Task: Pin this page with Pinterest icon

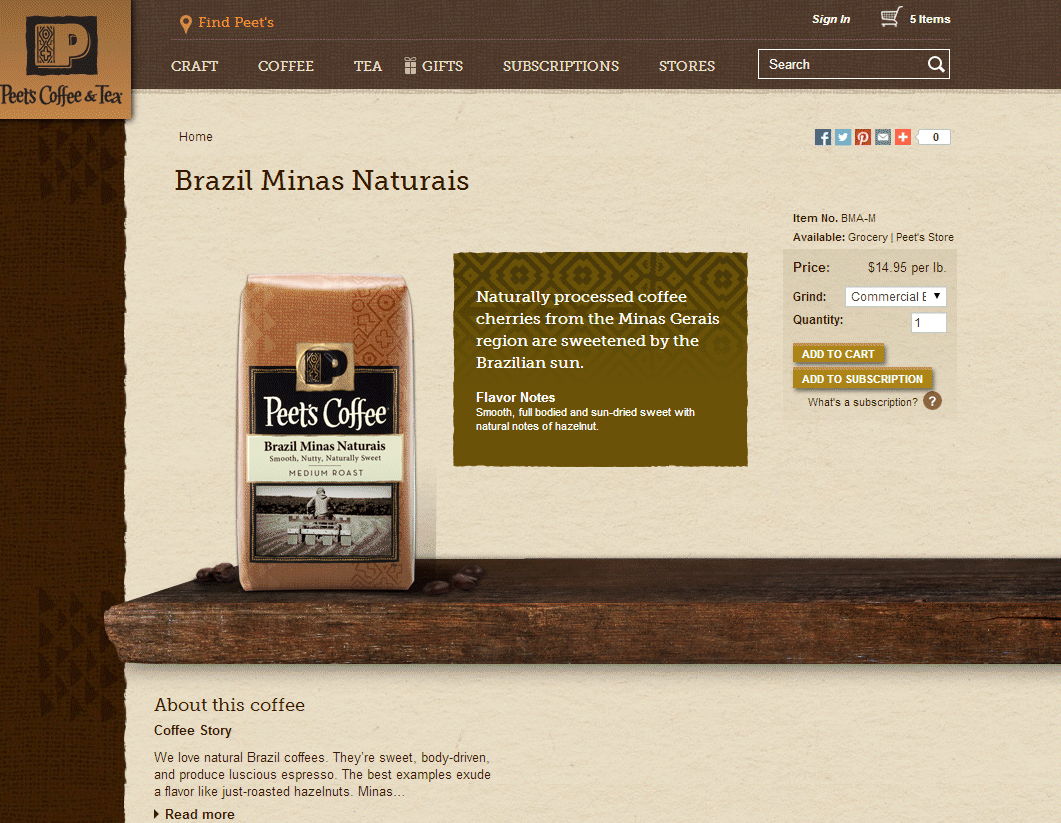Action: [x=863, y=137]
